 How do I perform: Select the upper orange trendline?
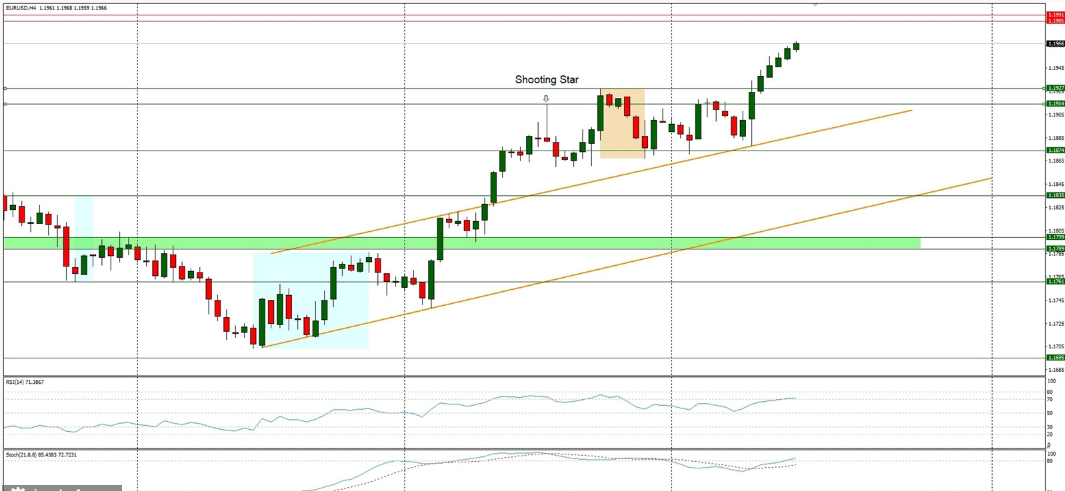(x=591, y=181)
